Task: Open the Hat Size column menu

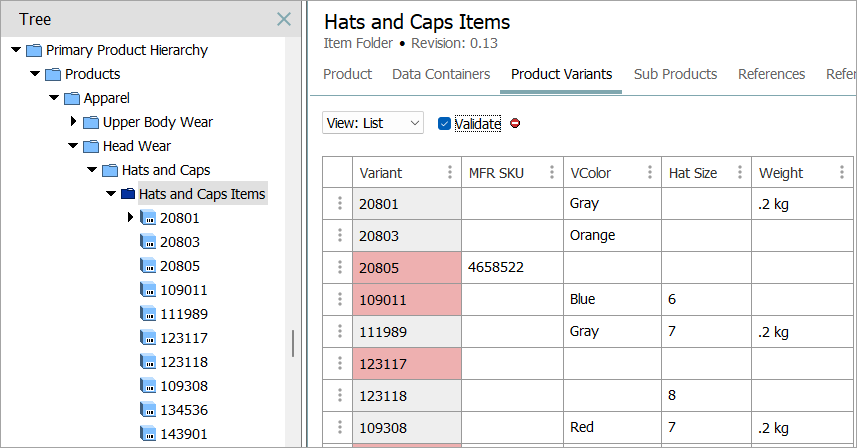Action: coord(740,172)
